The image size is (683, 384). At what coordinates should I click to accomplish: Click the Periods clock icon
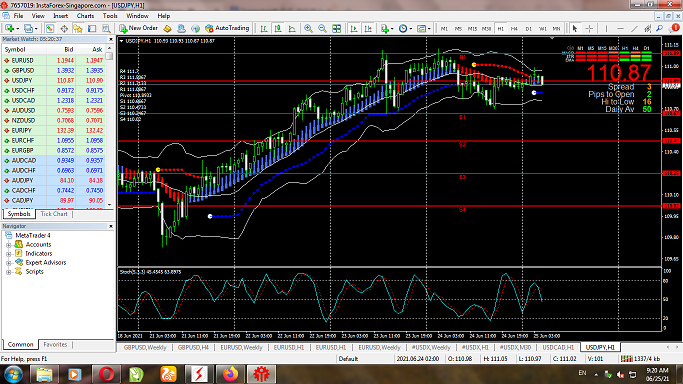[x=403, y=28]
